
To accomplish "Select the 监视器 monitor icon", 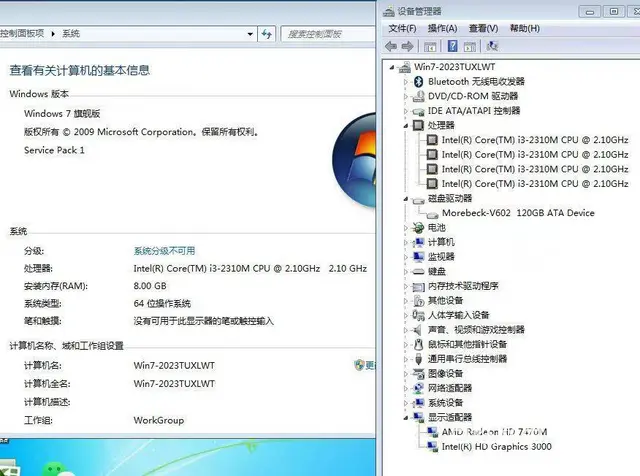I will 418,257.
